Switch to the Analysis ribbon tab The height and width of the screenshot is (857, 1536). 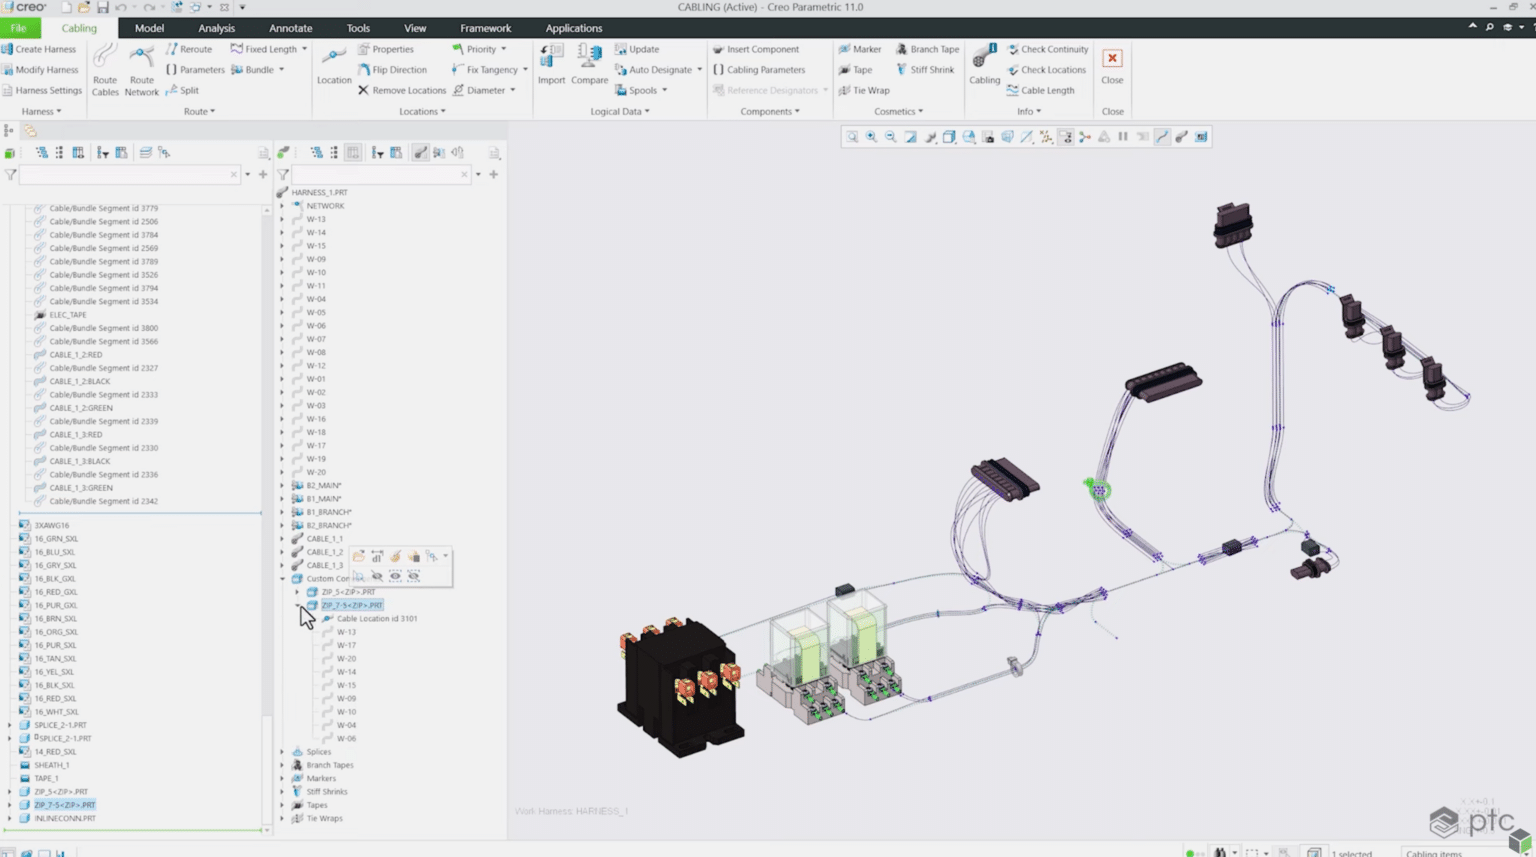216,28
